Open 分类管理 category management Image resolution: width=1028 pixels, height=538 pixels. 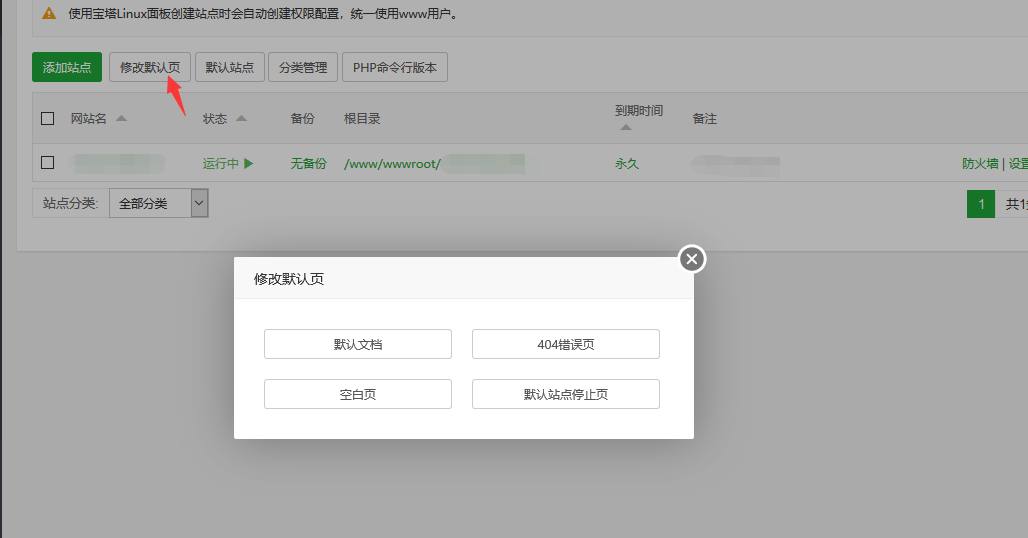(x=303, y=67)
